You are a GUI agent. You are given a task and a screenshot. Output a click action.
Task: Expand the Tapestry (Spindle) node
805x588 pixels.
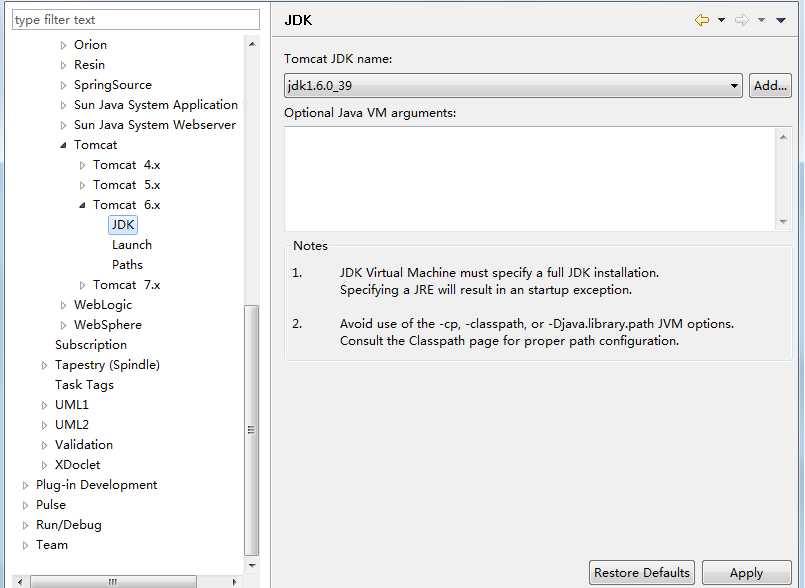coord(44,366)
